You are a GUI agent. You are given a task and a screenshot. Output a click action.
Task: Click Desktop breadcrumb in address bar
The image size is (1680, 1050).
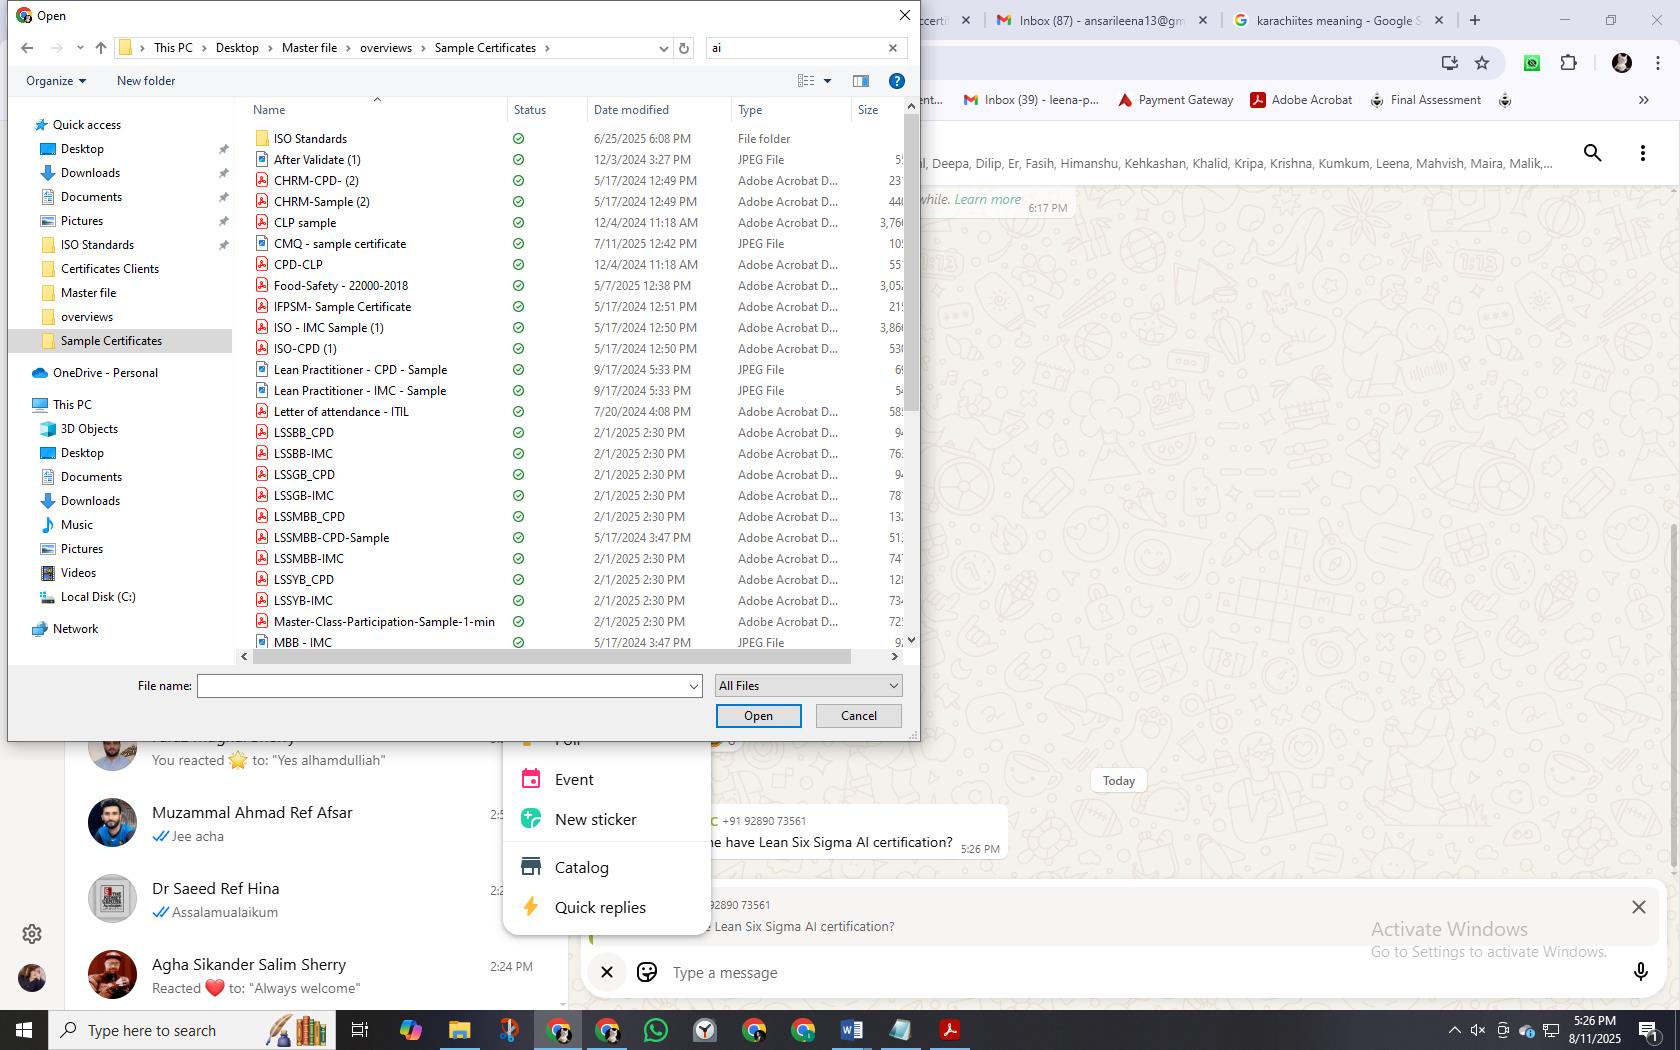(237, 48)
